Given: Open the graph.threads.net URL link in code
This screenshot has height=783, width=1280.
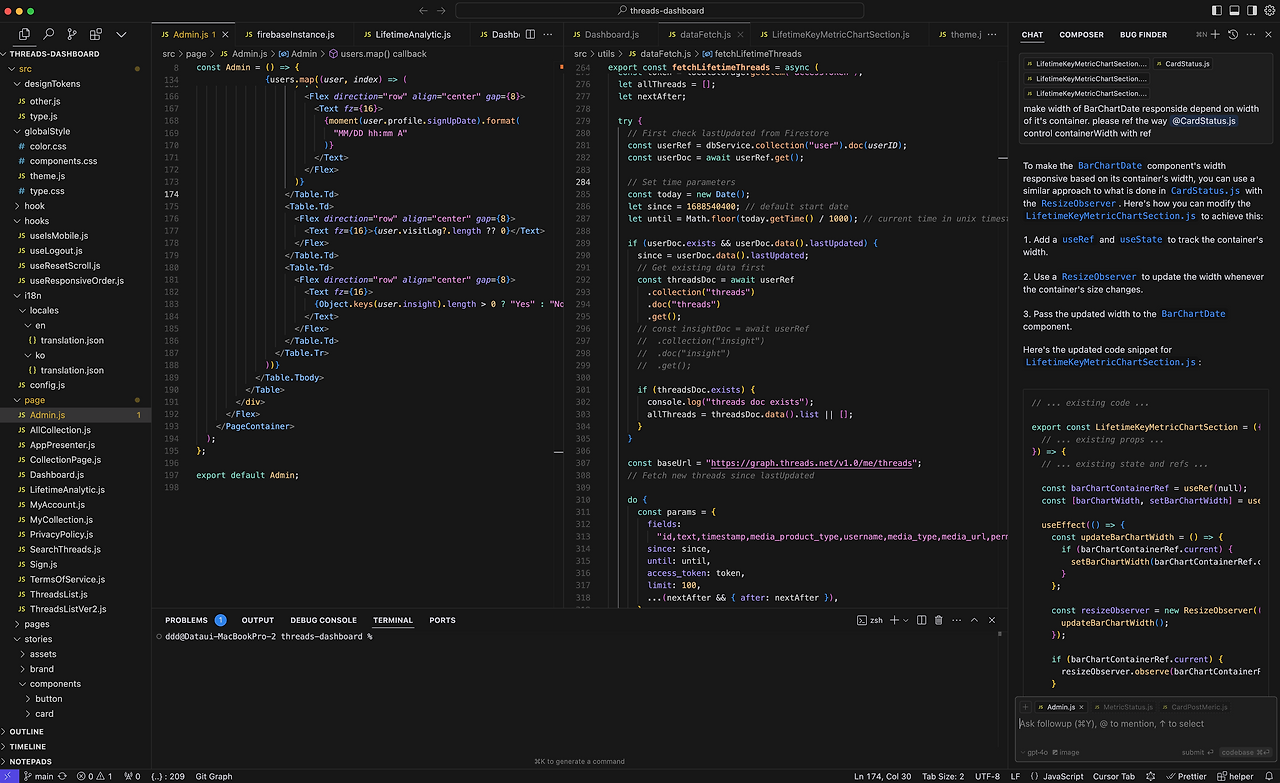Looking at the screenshot, I should 813,463.
